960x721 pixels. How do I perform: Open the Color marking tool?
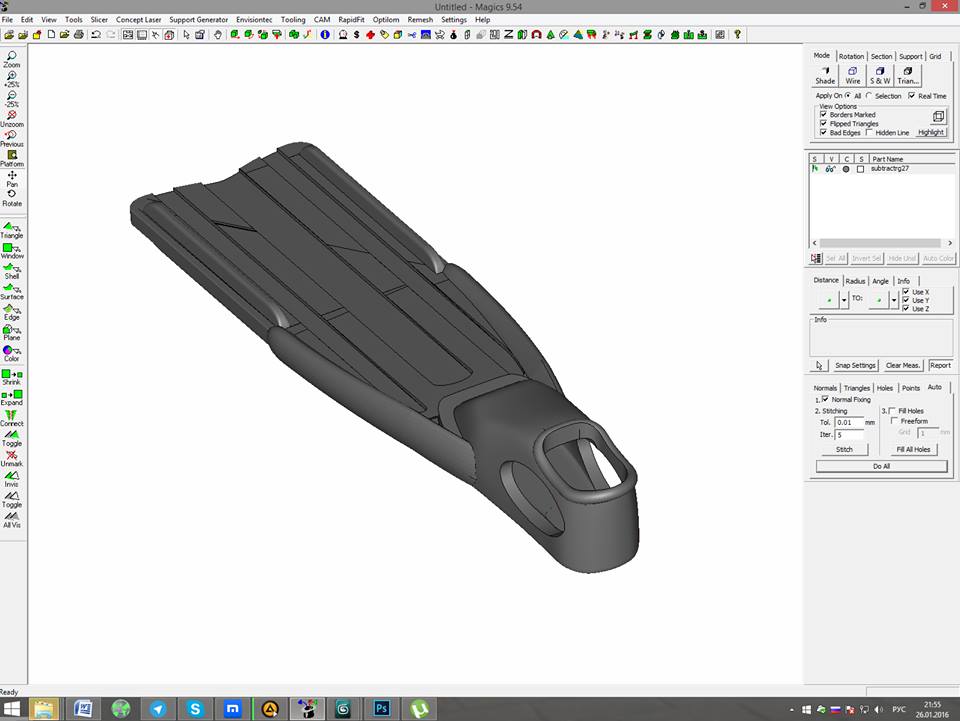pos(12,353)
